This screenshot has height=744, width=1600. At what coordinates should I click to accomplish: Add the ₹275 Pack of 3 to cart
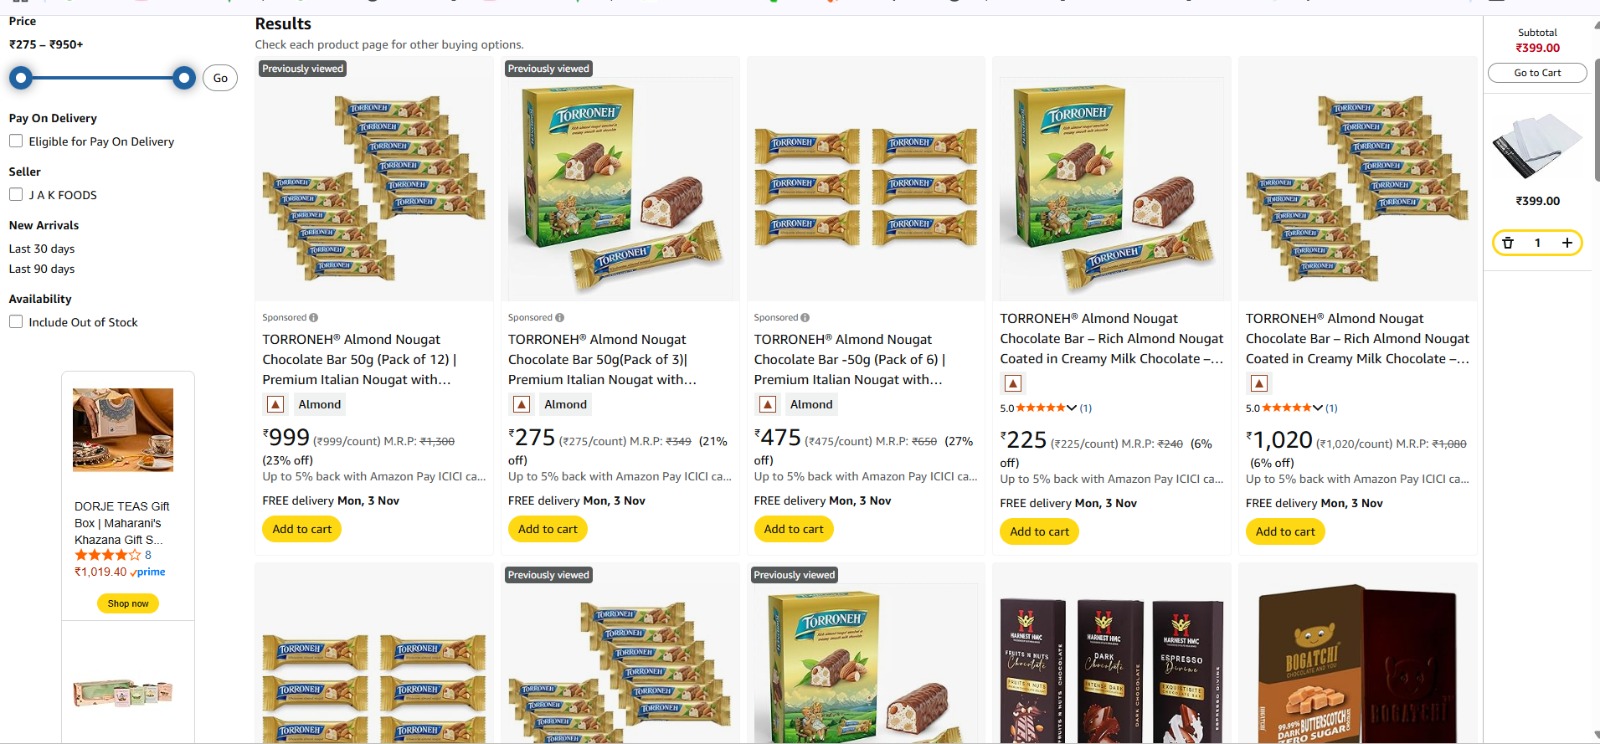[x=548, y=529]
